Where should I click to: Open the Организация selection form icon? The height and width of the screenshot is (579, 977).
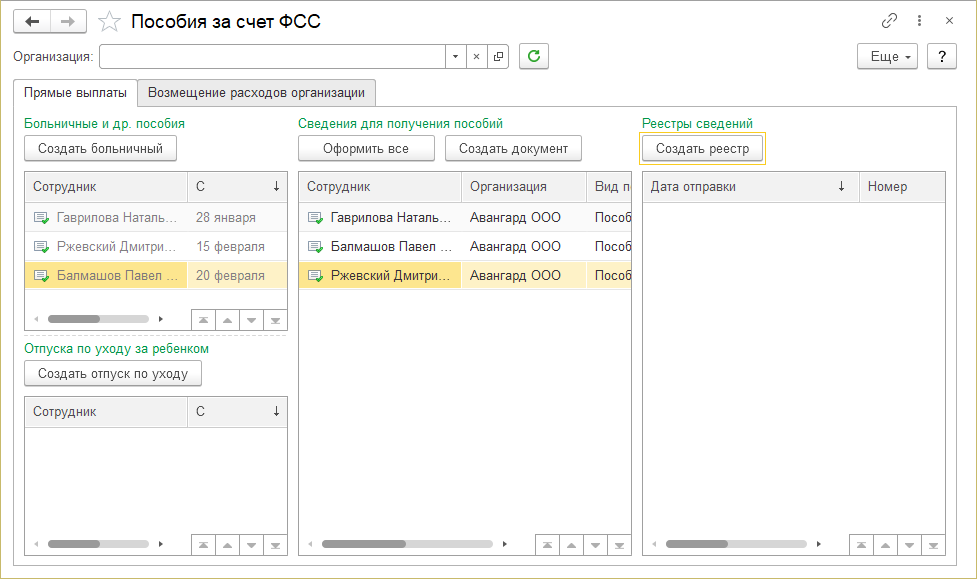499,57
